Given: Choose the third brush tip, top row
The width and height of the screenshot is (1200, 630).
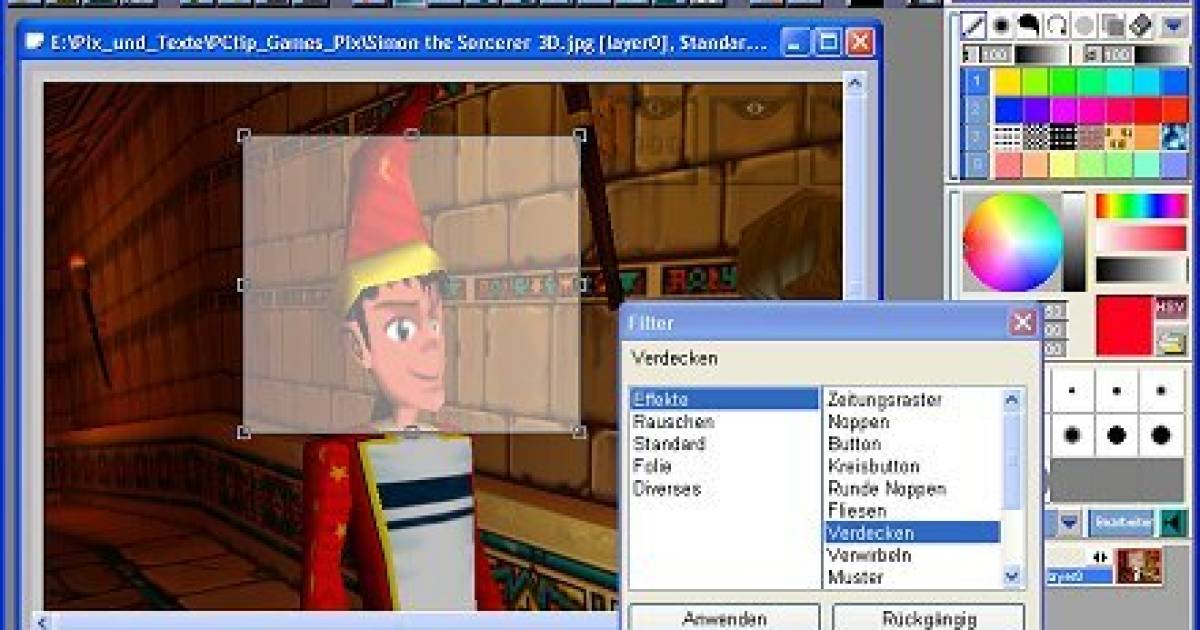Looking at the screenshot, I should coord(1161,390).
